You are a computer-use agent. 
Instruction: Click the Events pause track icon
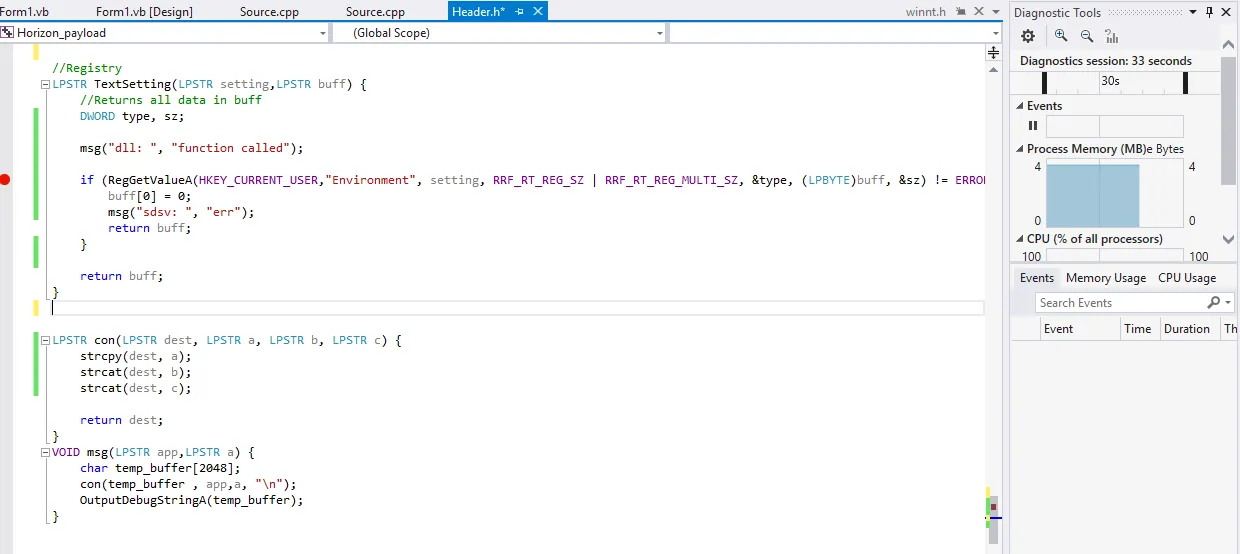tap(1033, 126)
